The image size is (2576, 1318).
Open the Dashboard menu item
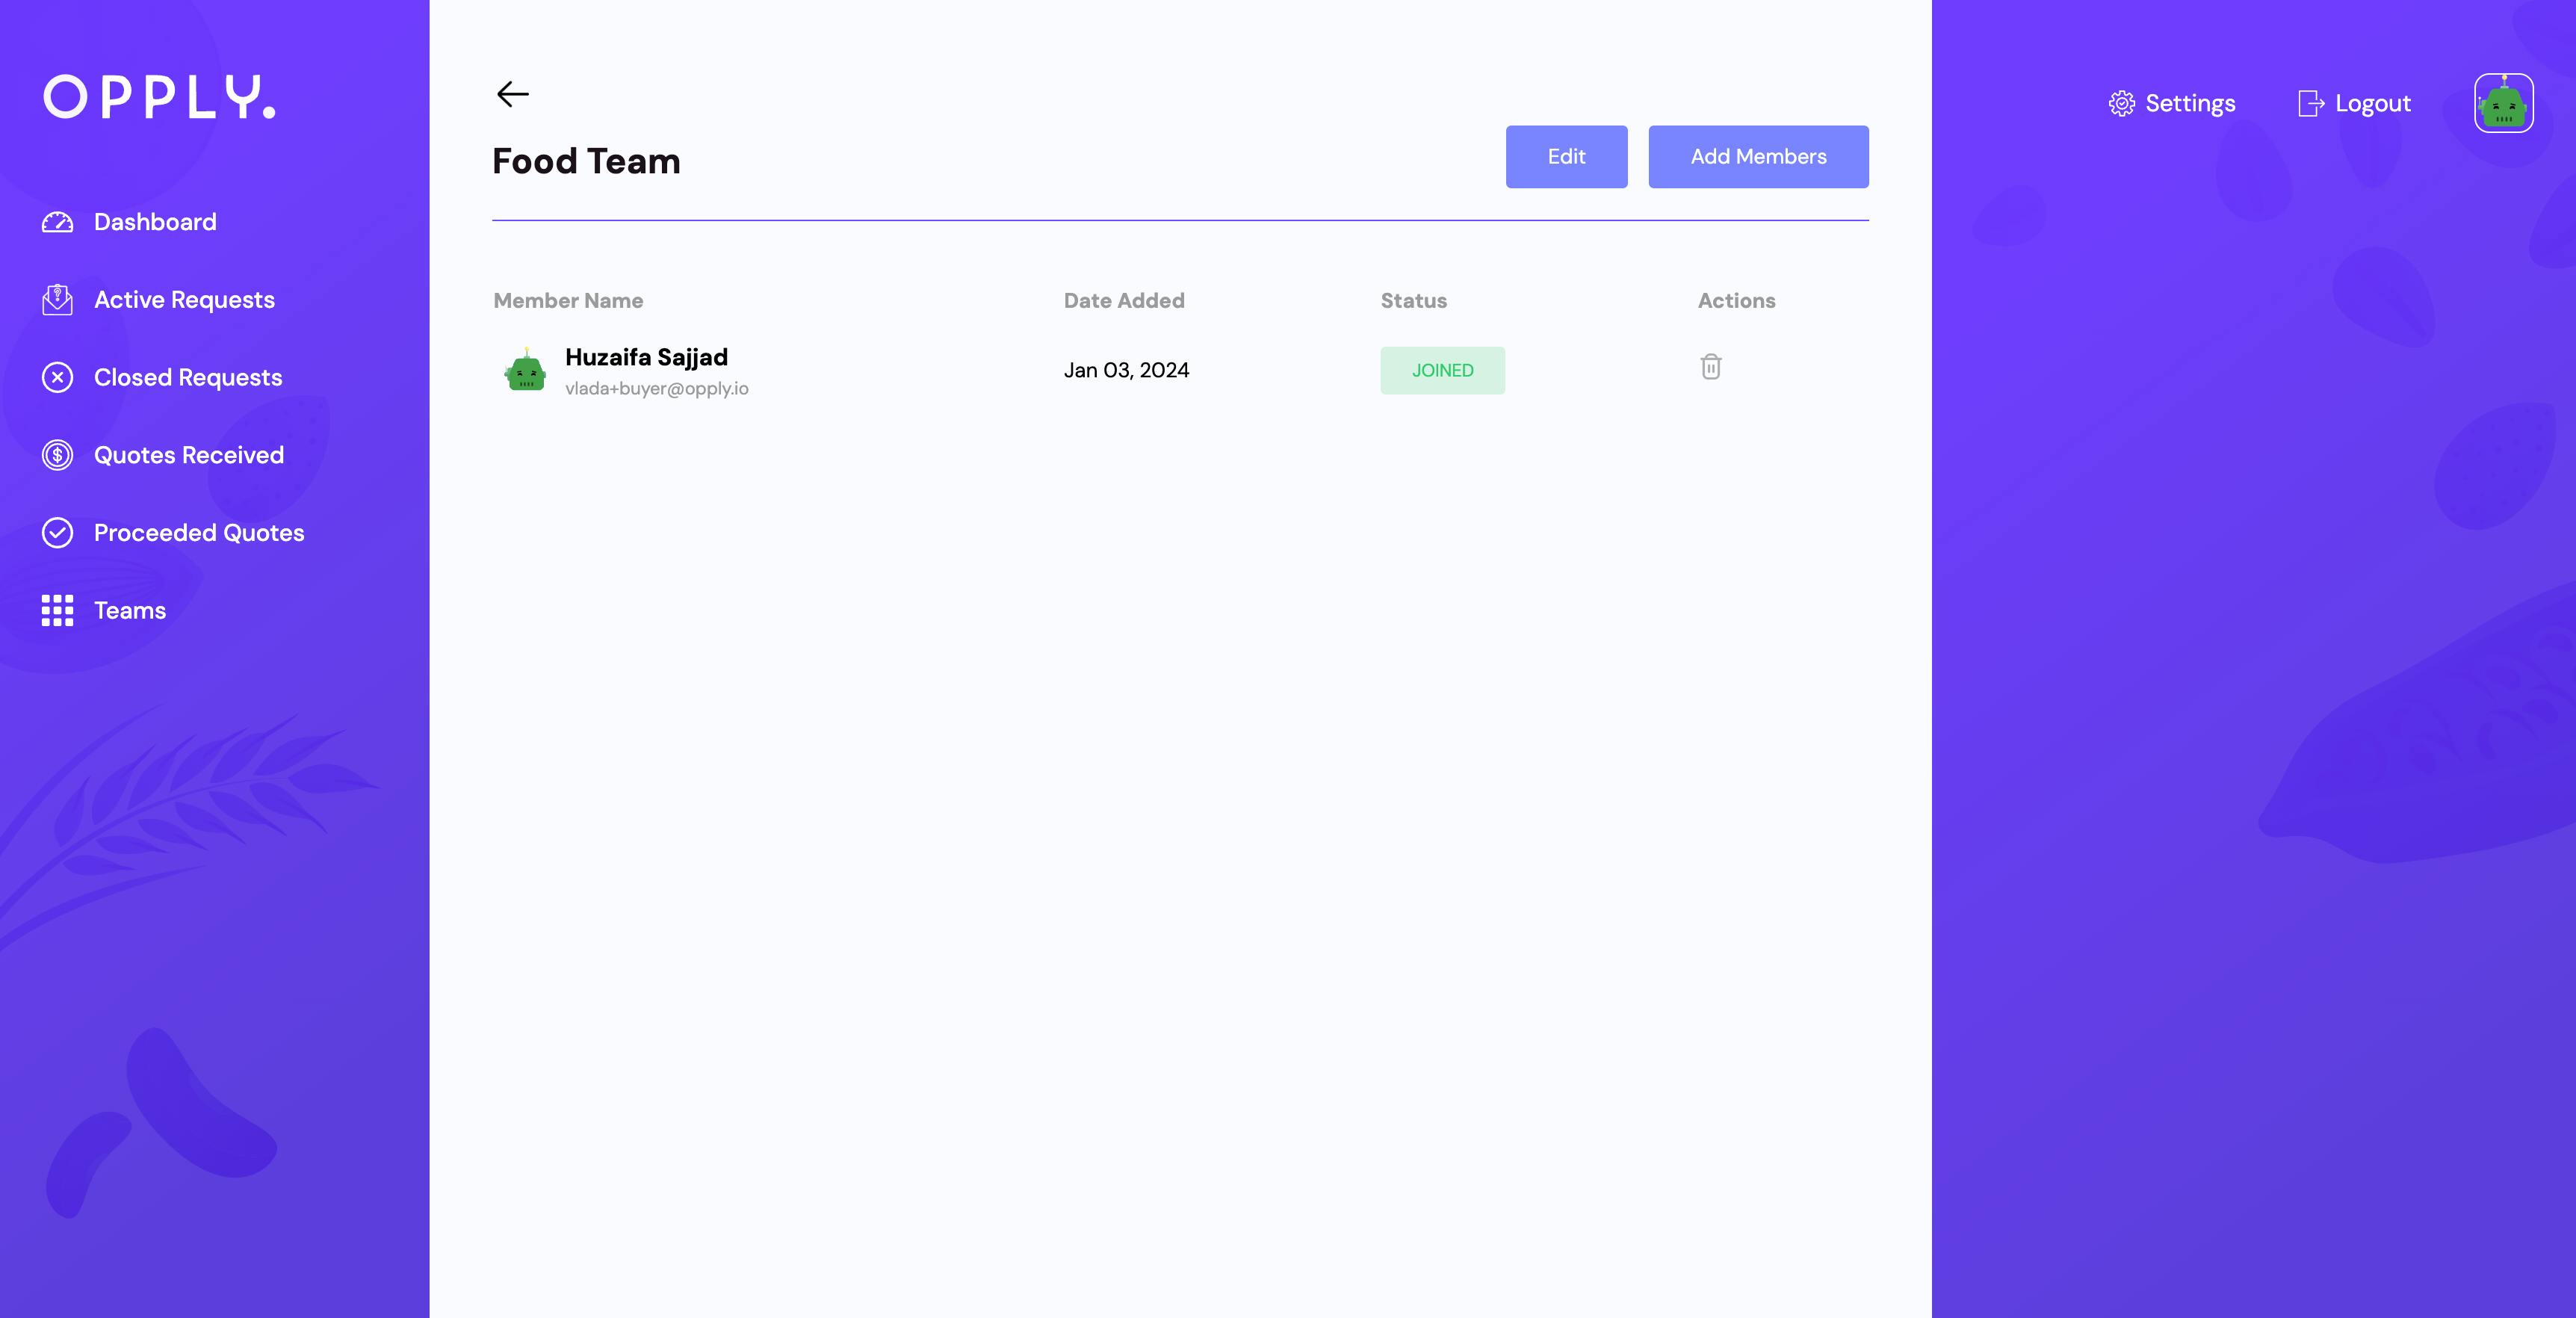[155, 222]
